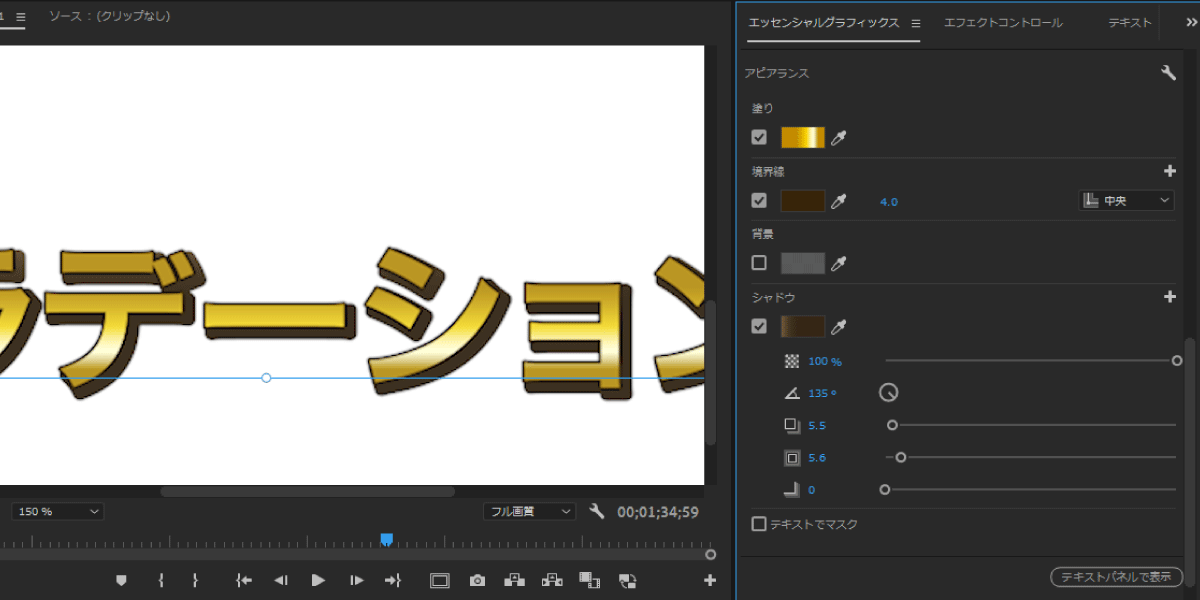Go to In point
The height and width of the screenshot is (600, 1200).
243,579
